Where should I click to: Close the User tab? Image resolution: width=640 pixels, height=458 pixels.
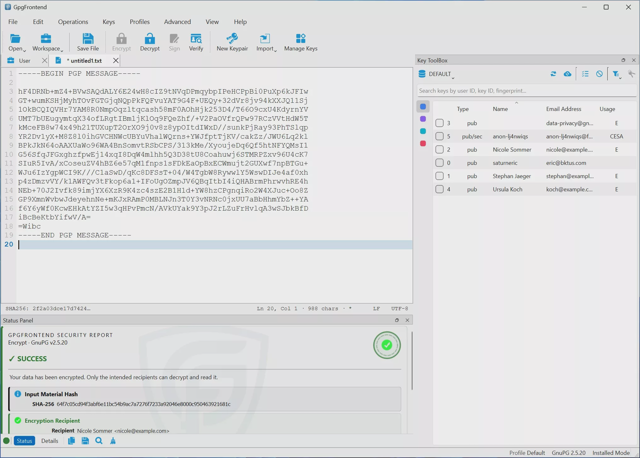tap(44, 60)
